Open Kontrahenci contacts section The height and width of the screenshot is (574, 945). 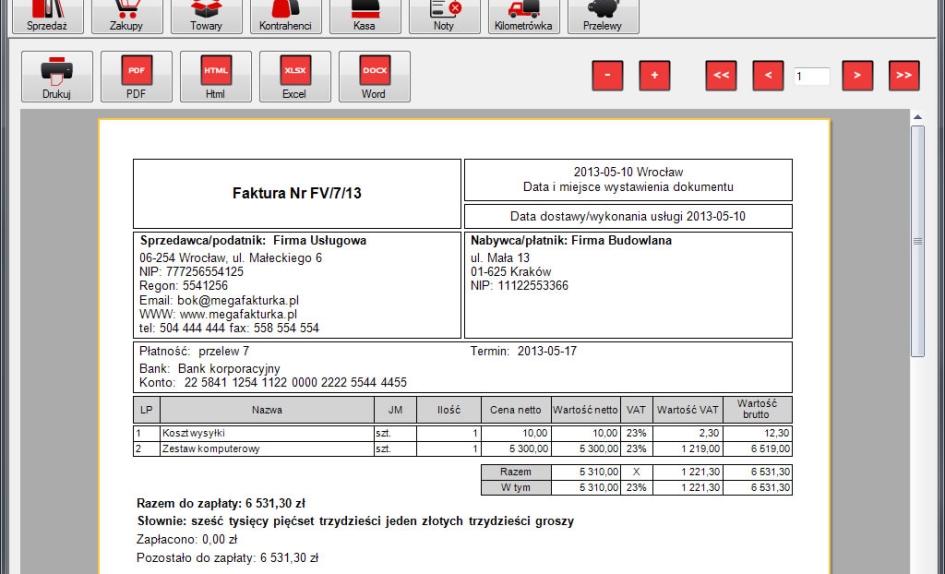pos(286,15)
